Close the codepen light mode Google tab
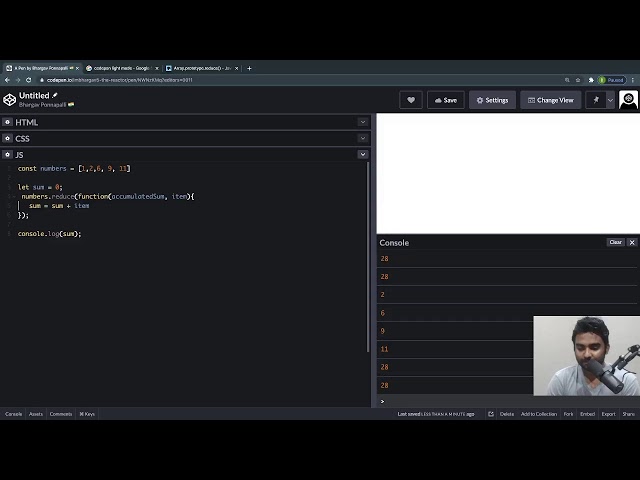The height and width of the screenshot is (480, 640). click(x=157, y=68)
